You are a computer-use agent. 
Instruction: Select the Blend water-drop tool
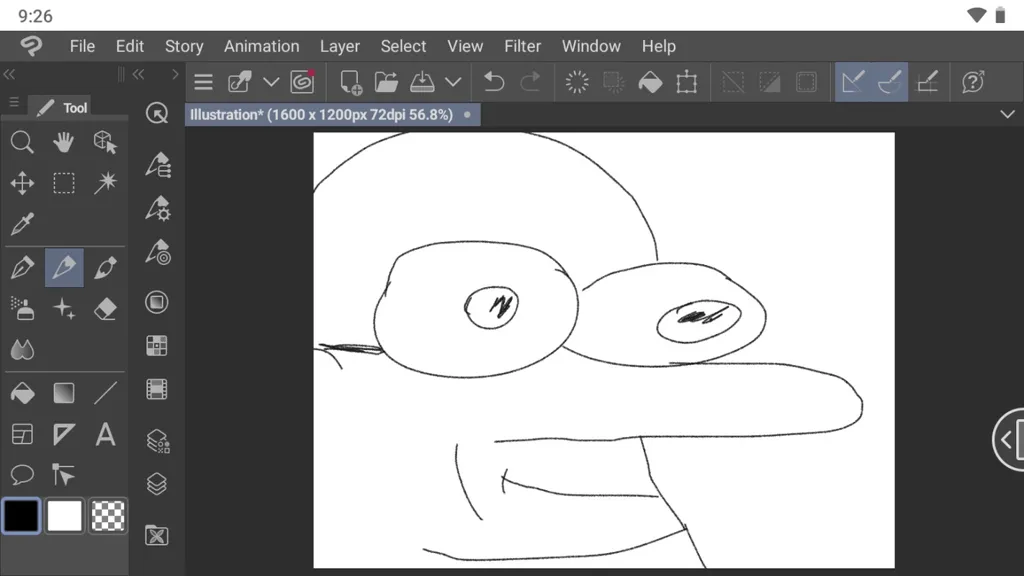click(22, 349)
